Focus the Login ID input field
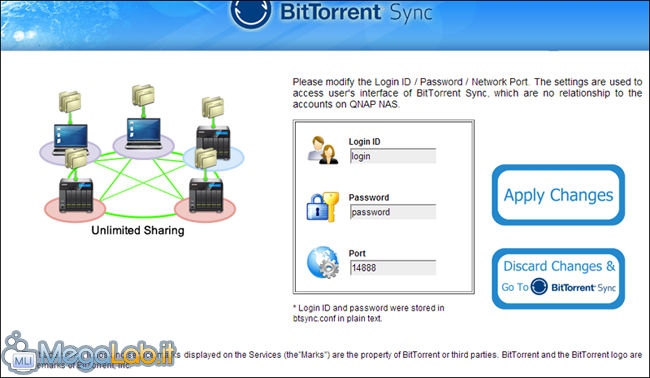 pyautogui.click(x=393, y=156)
